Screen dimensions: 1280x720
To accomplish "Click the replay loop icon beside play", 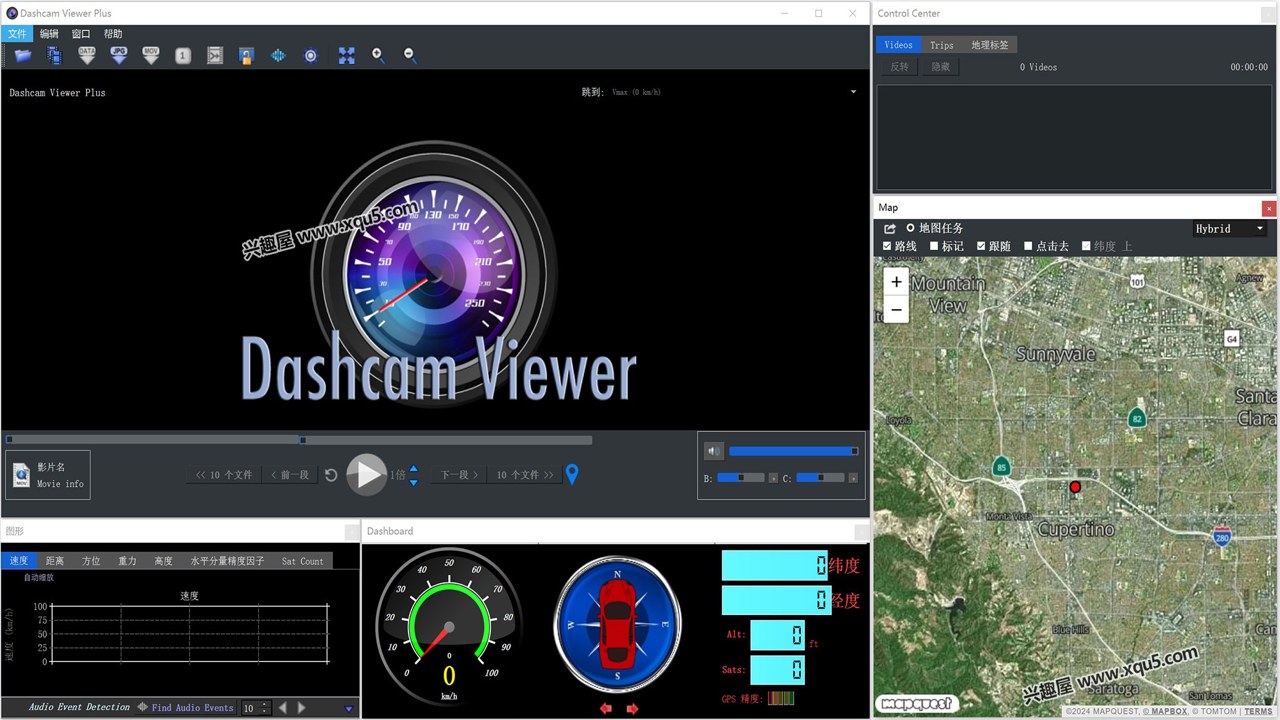I will [x=331, y=475].
